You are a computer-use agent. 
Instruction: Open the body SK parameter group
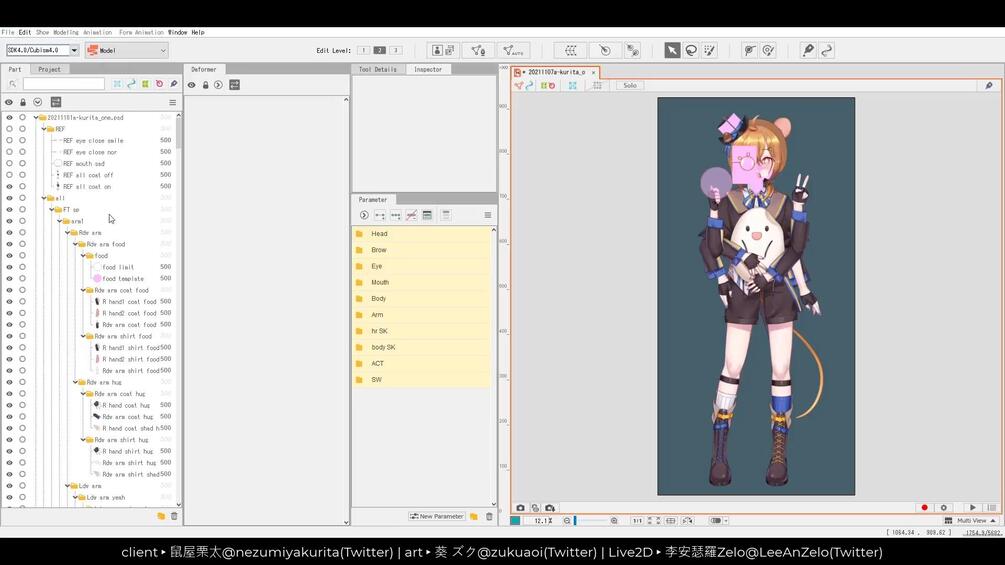click(422, 347)
